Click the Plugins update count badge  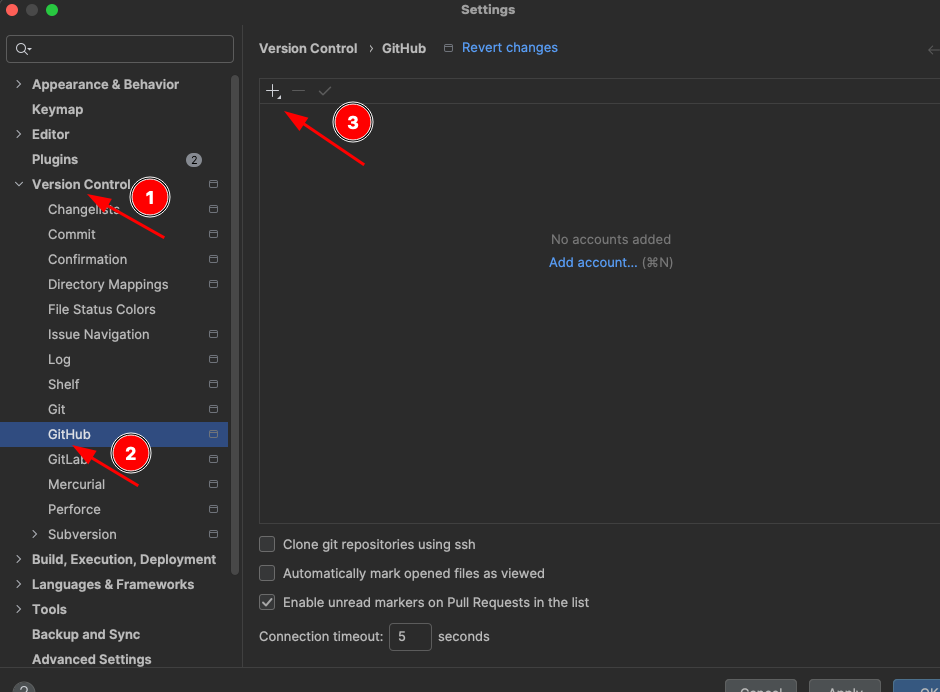[x=194, y=160]
